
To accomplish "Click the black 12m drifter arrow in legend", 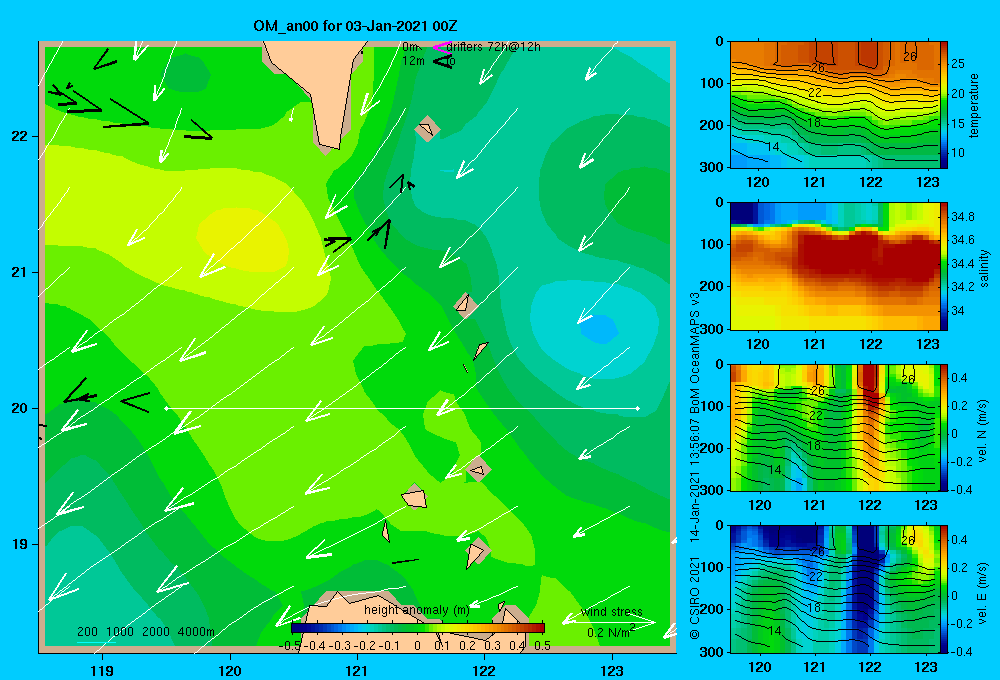I will tap(443, 61).
